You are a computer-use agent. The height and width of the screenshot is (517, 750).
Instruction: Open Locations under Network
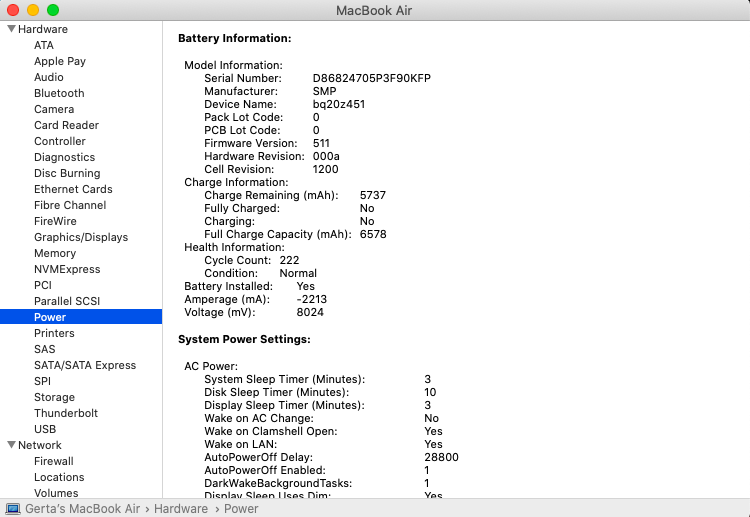point(59,477)
